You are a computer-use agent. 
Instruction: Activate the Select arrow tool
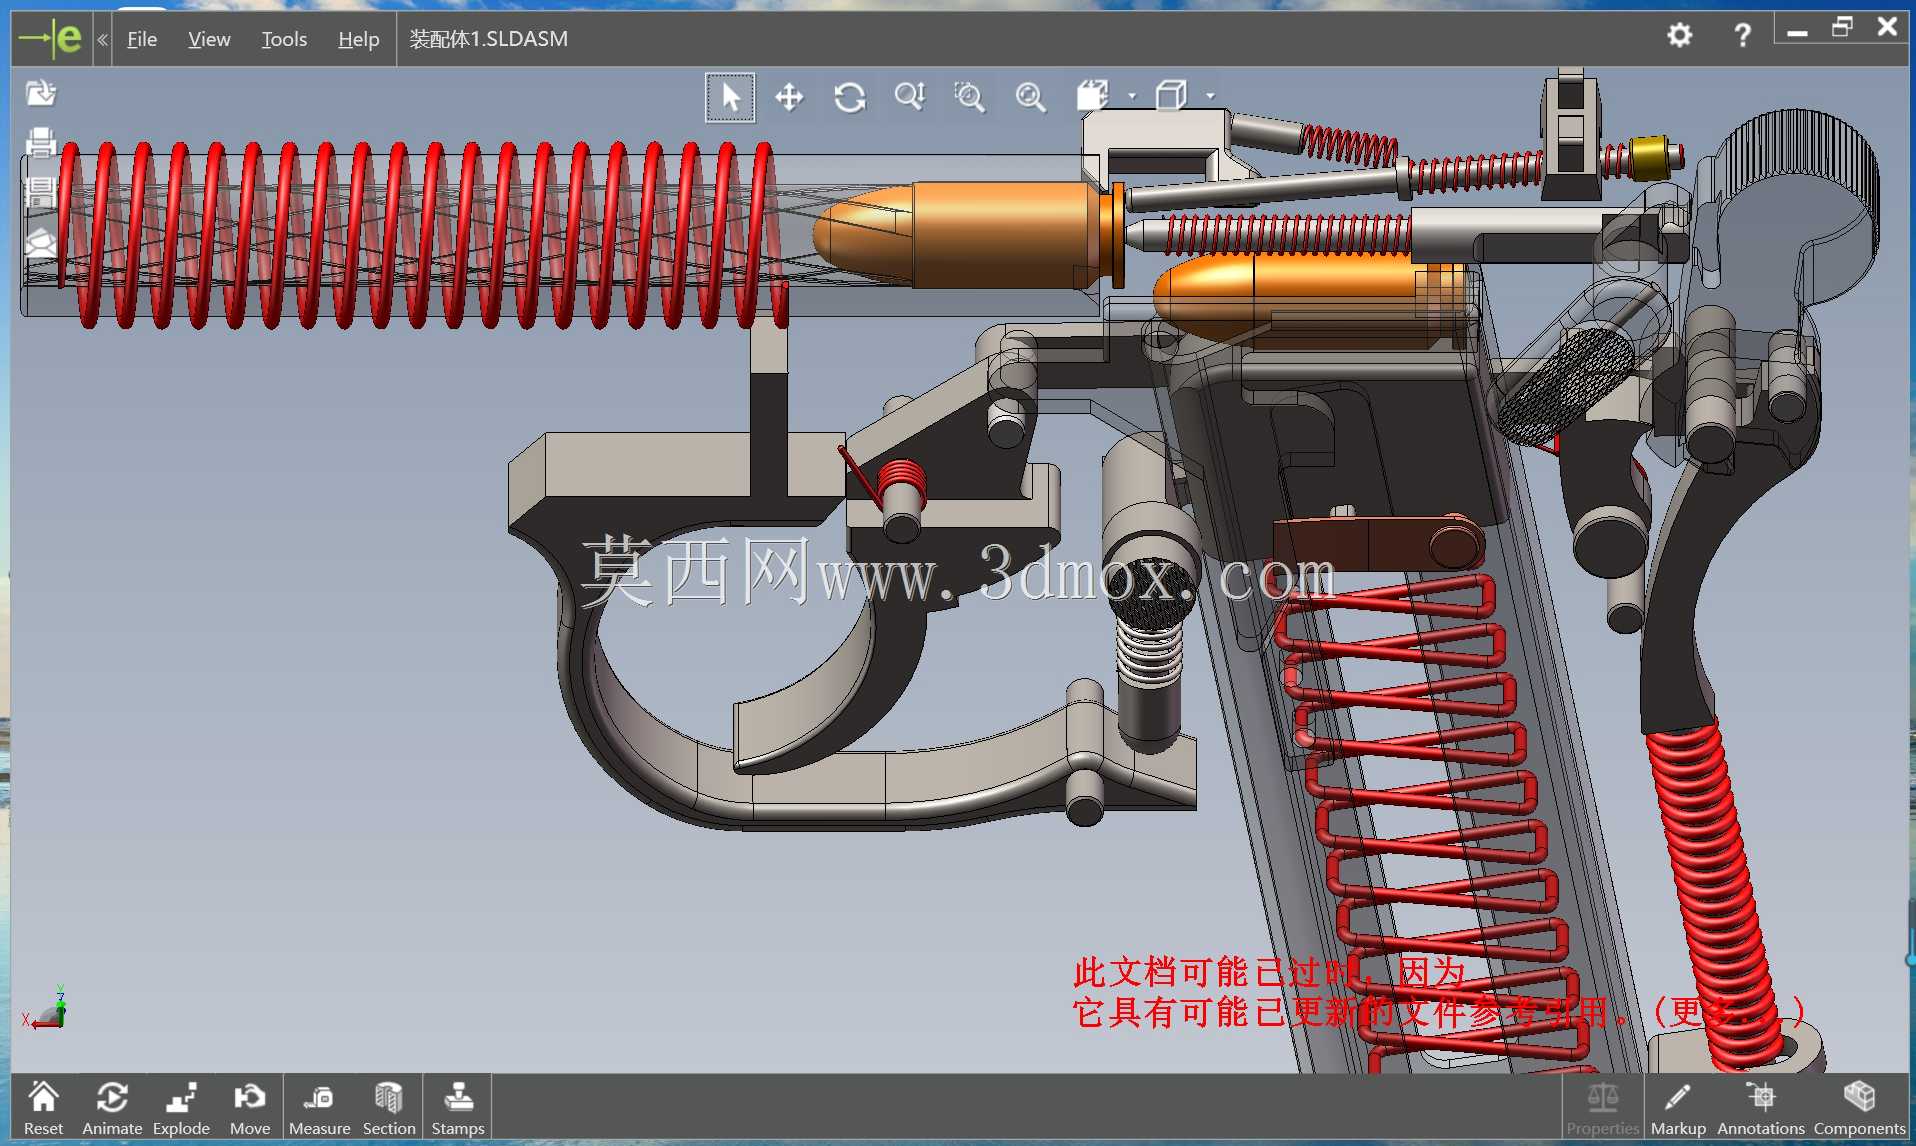pos(730,97)
